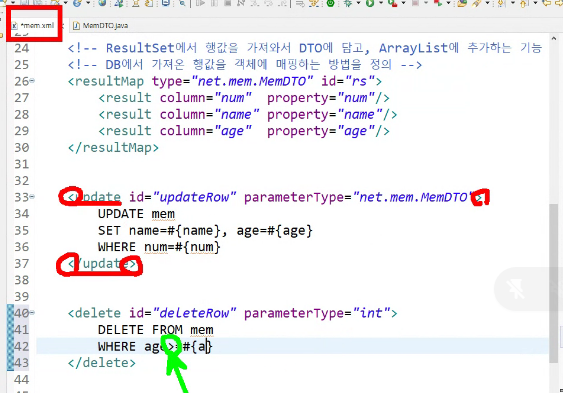
Task: Collapse the update element on line 33
Action: pos(32,196)
